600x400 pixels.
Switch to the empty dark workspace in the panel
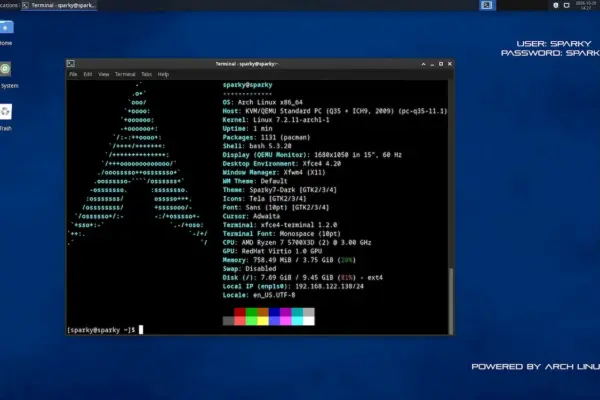tap(522, 5)
